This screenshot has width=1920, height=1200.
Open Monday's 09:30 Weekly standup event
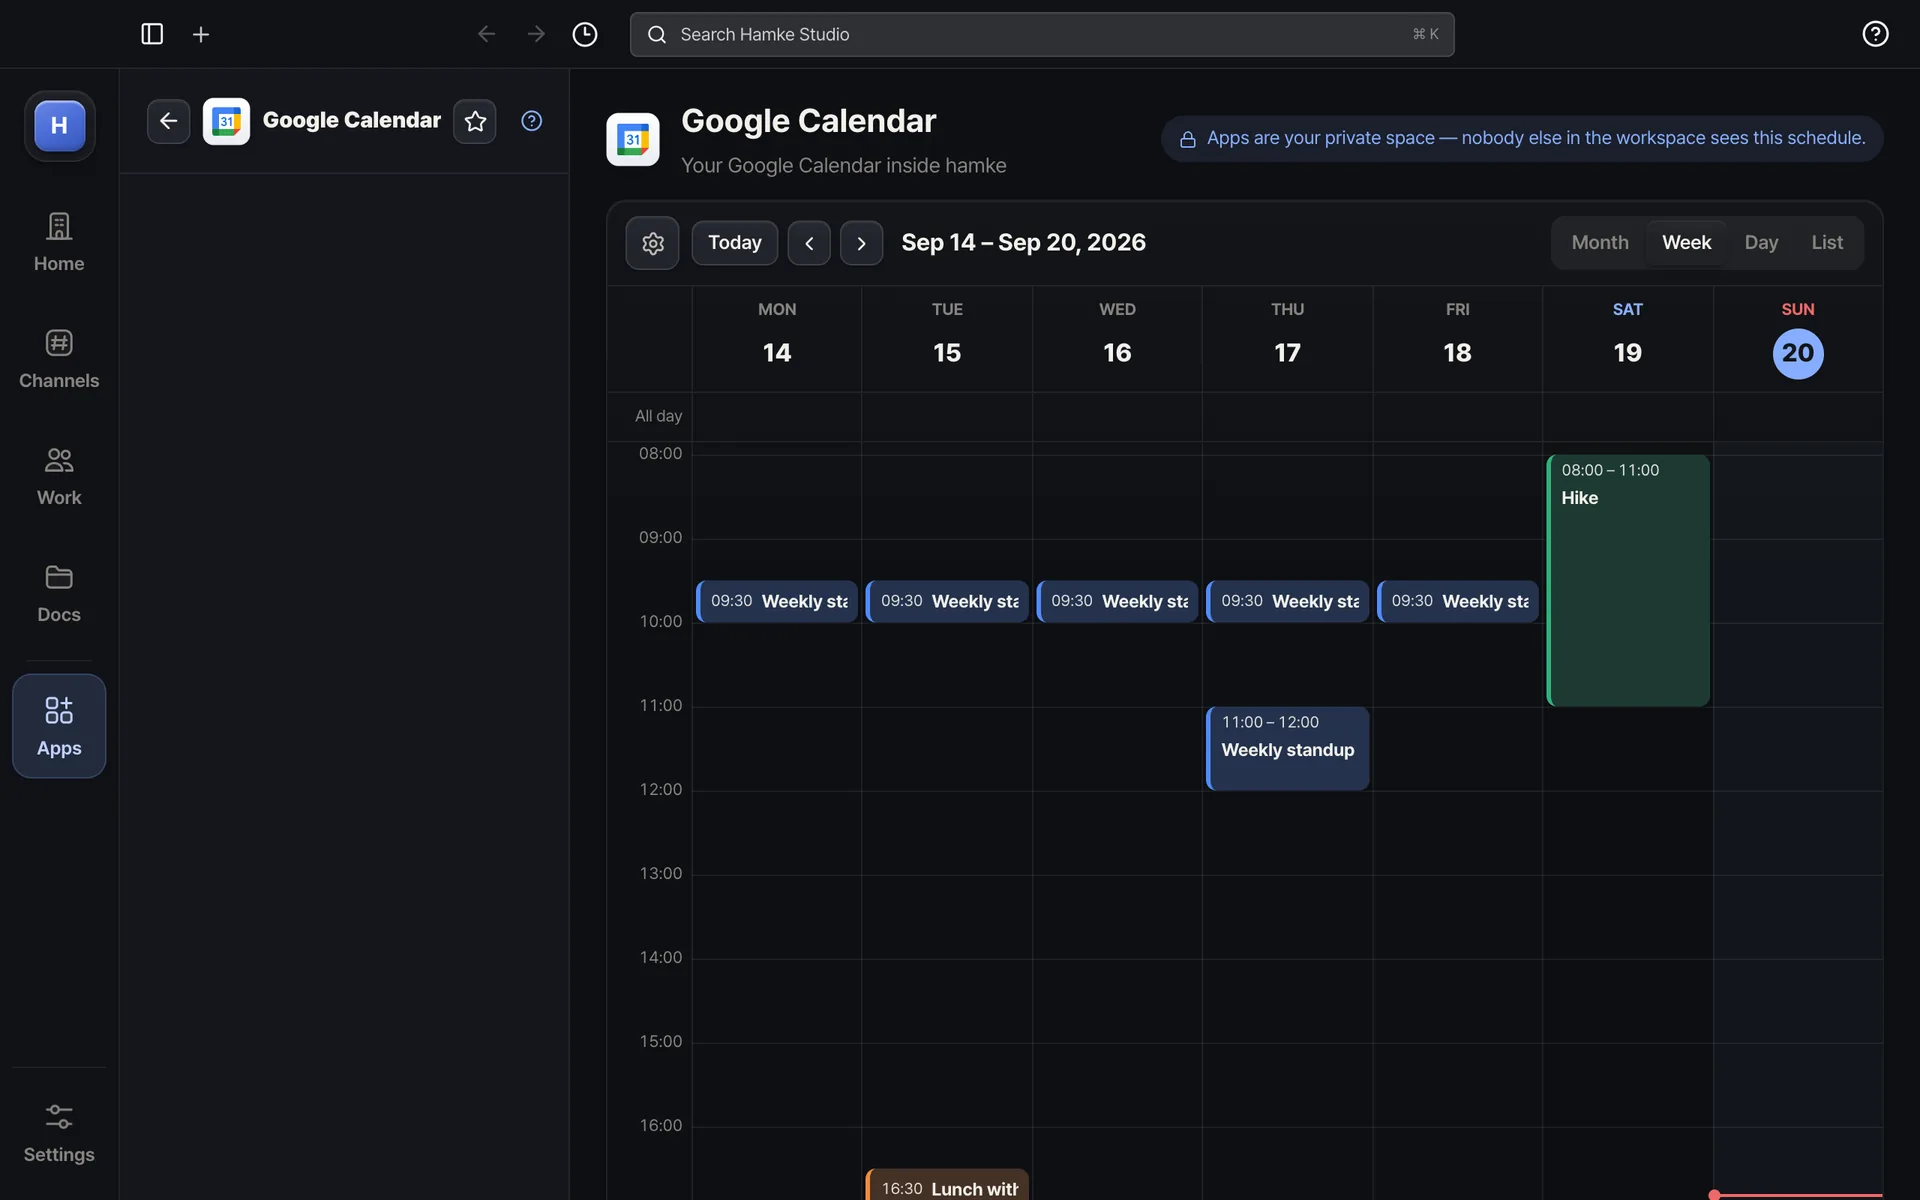(777, 601)
